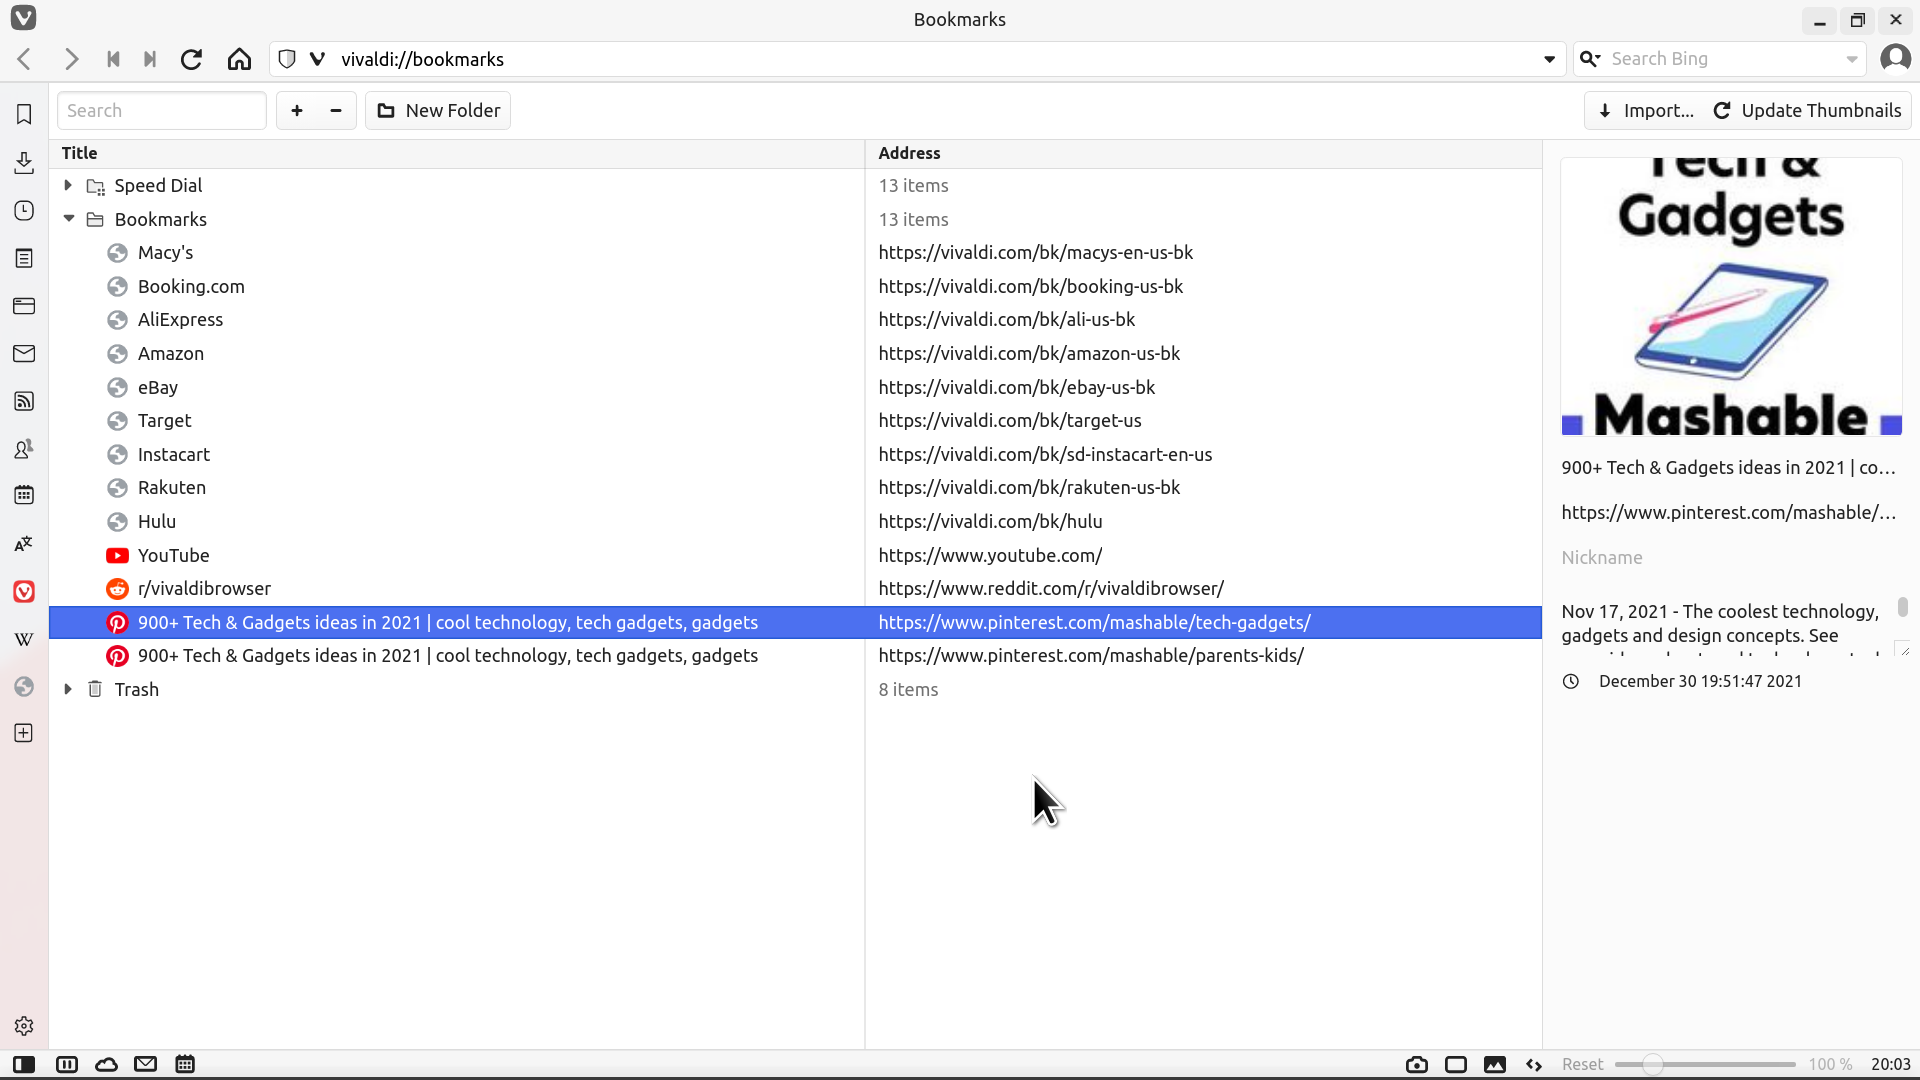Image resolution: width=1920 pixels, height=1080 pixels.
Task: Click the rewind history button
Action: 113,59
